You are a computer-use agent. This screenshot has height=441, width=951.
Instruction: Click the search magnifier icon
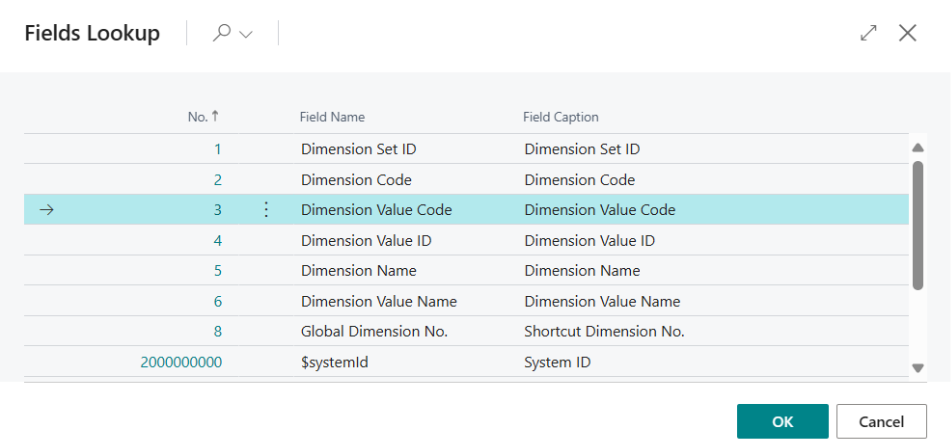(222, 33)
